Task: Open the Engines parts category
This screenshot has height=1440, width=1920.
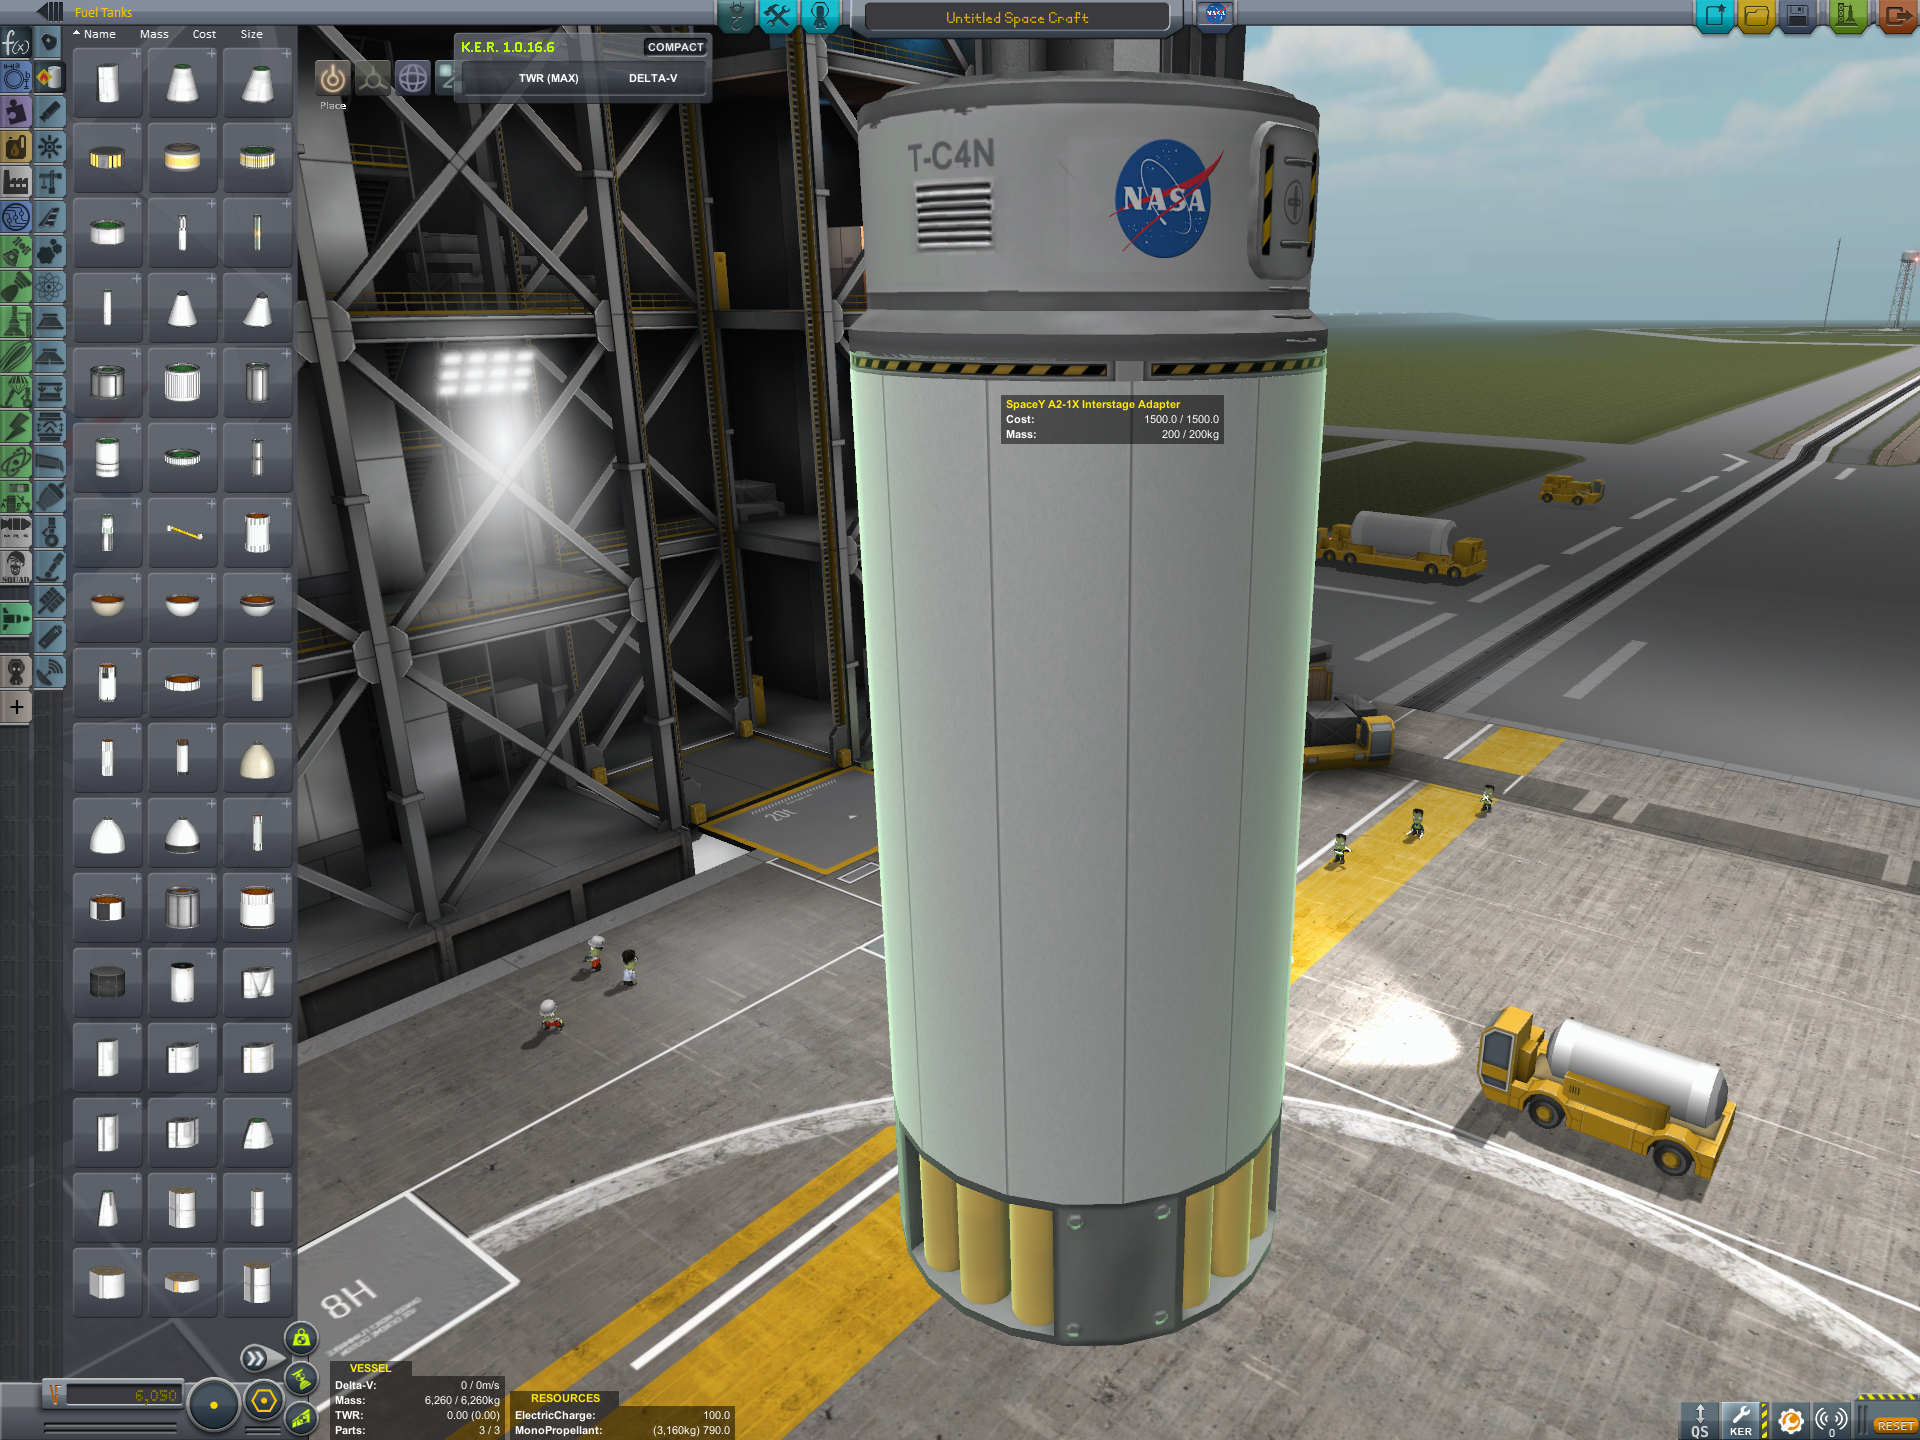Action: click(49, 112)
